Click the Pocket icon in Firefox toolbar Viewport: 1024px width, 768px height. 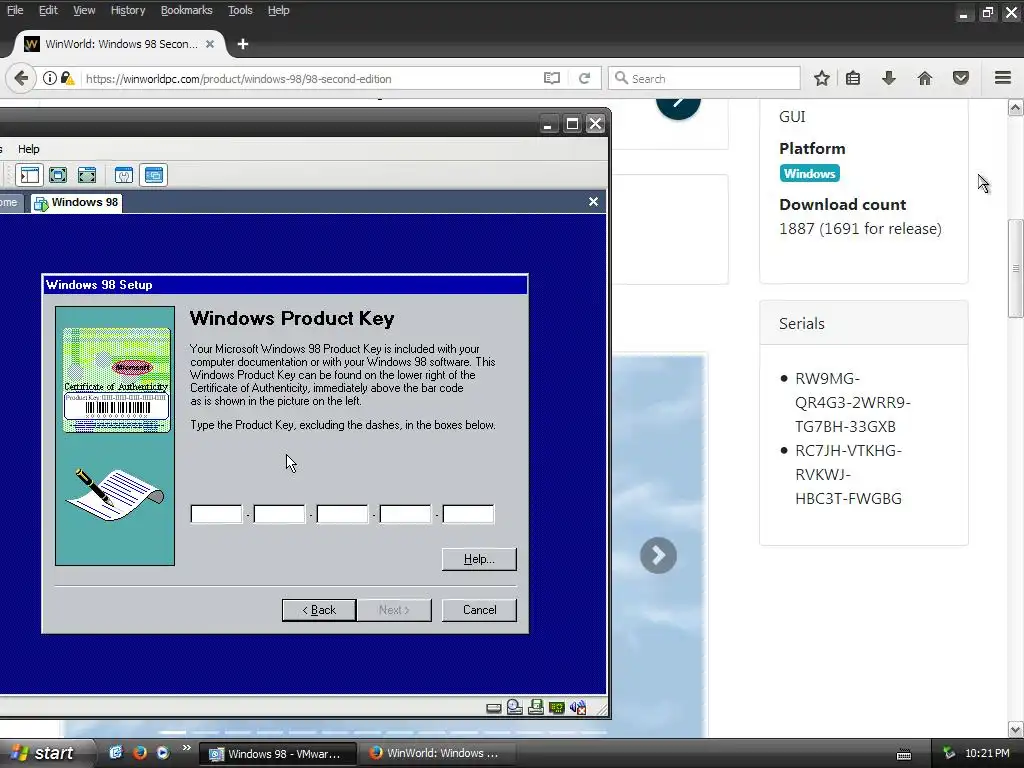click(x=961, y=78)
